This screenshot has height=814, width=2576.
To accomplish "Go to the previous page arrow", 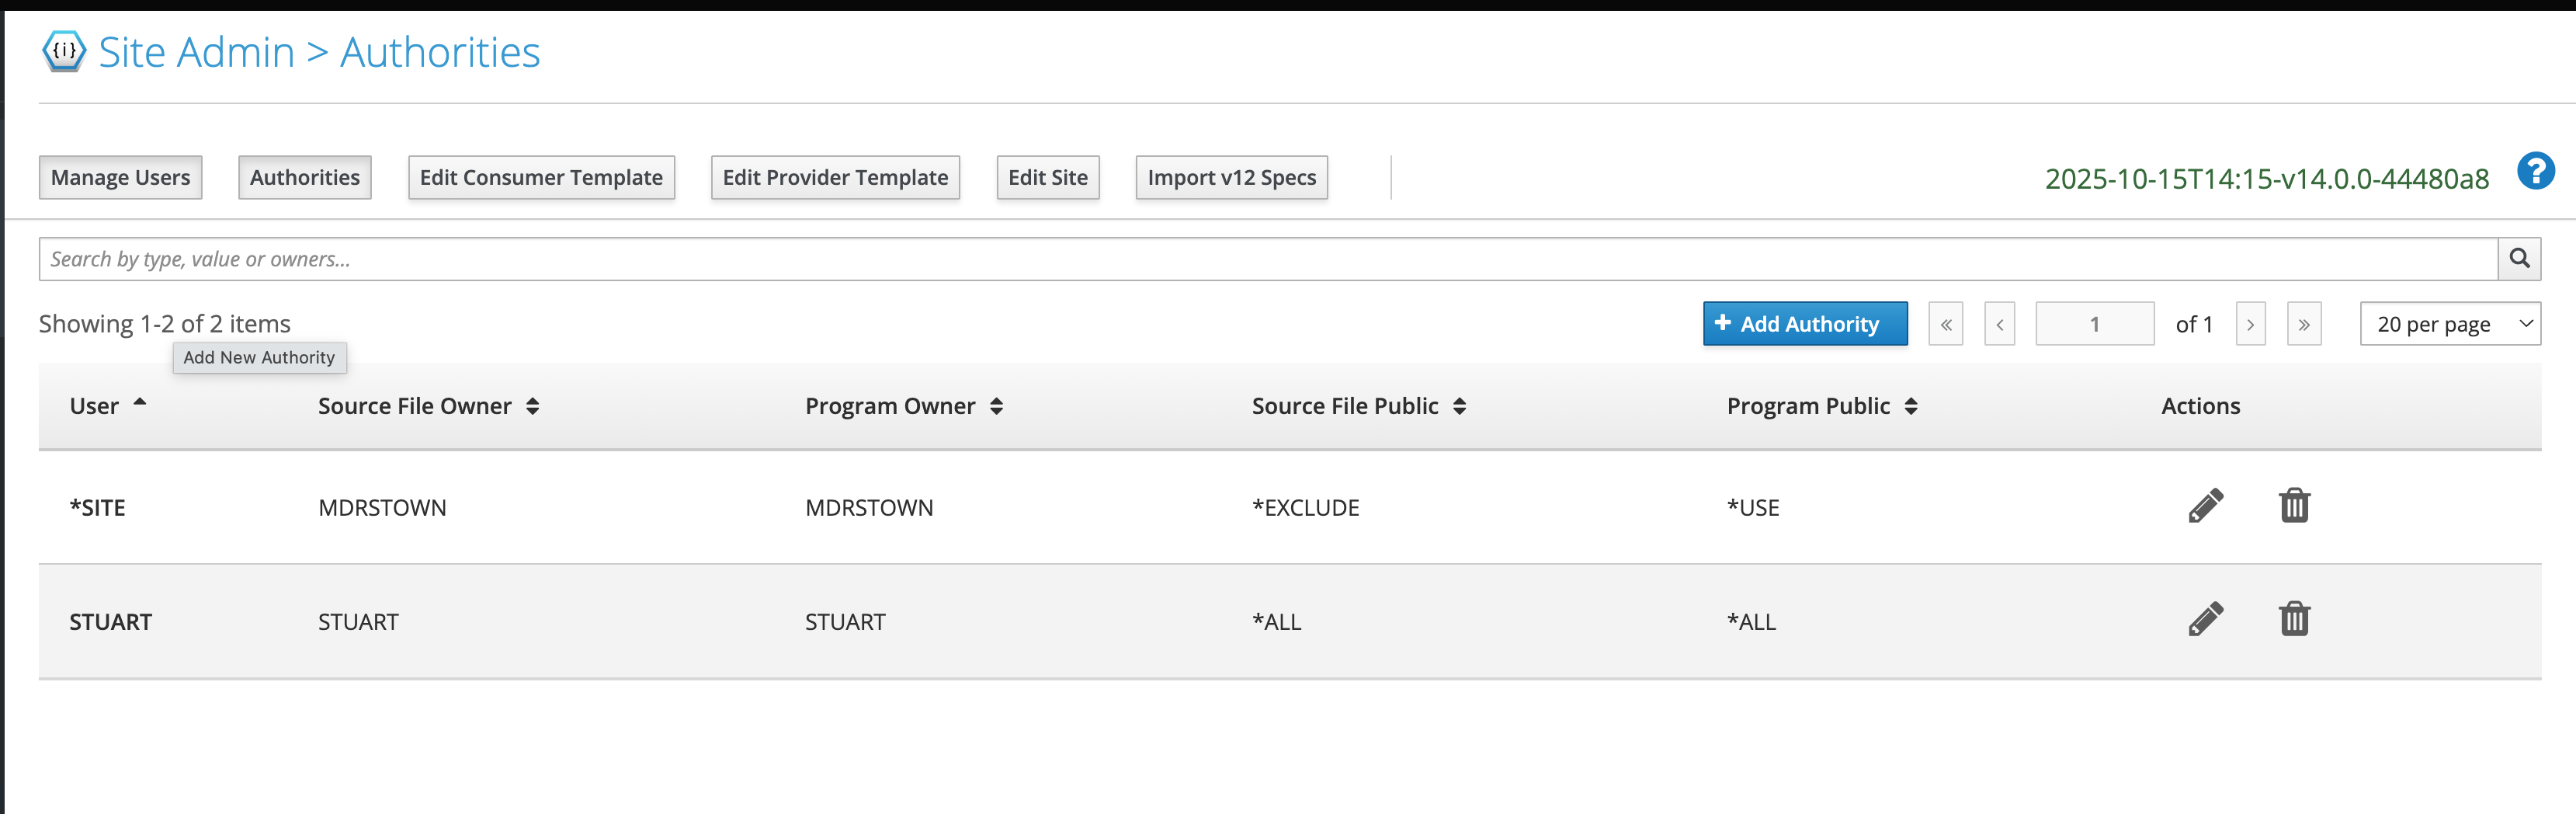I will click(x=1999, y=324).
